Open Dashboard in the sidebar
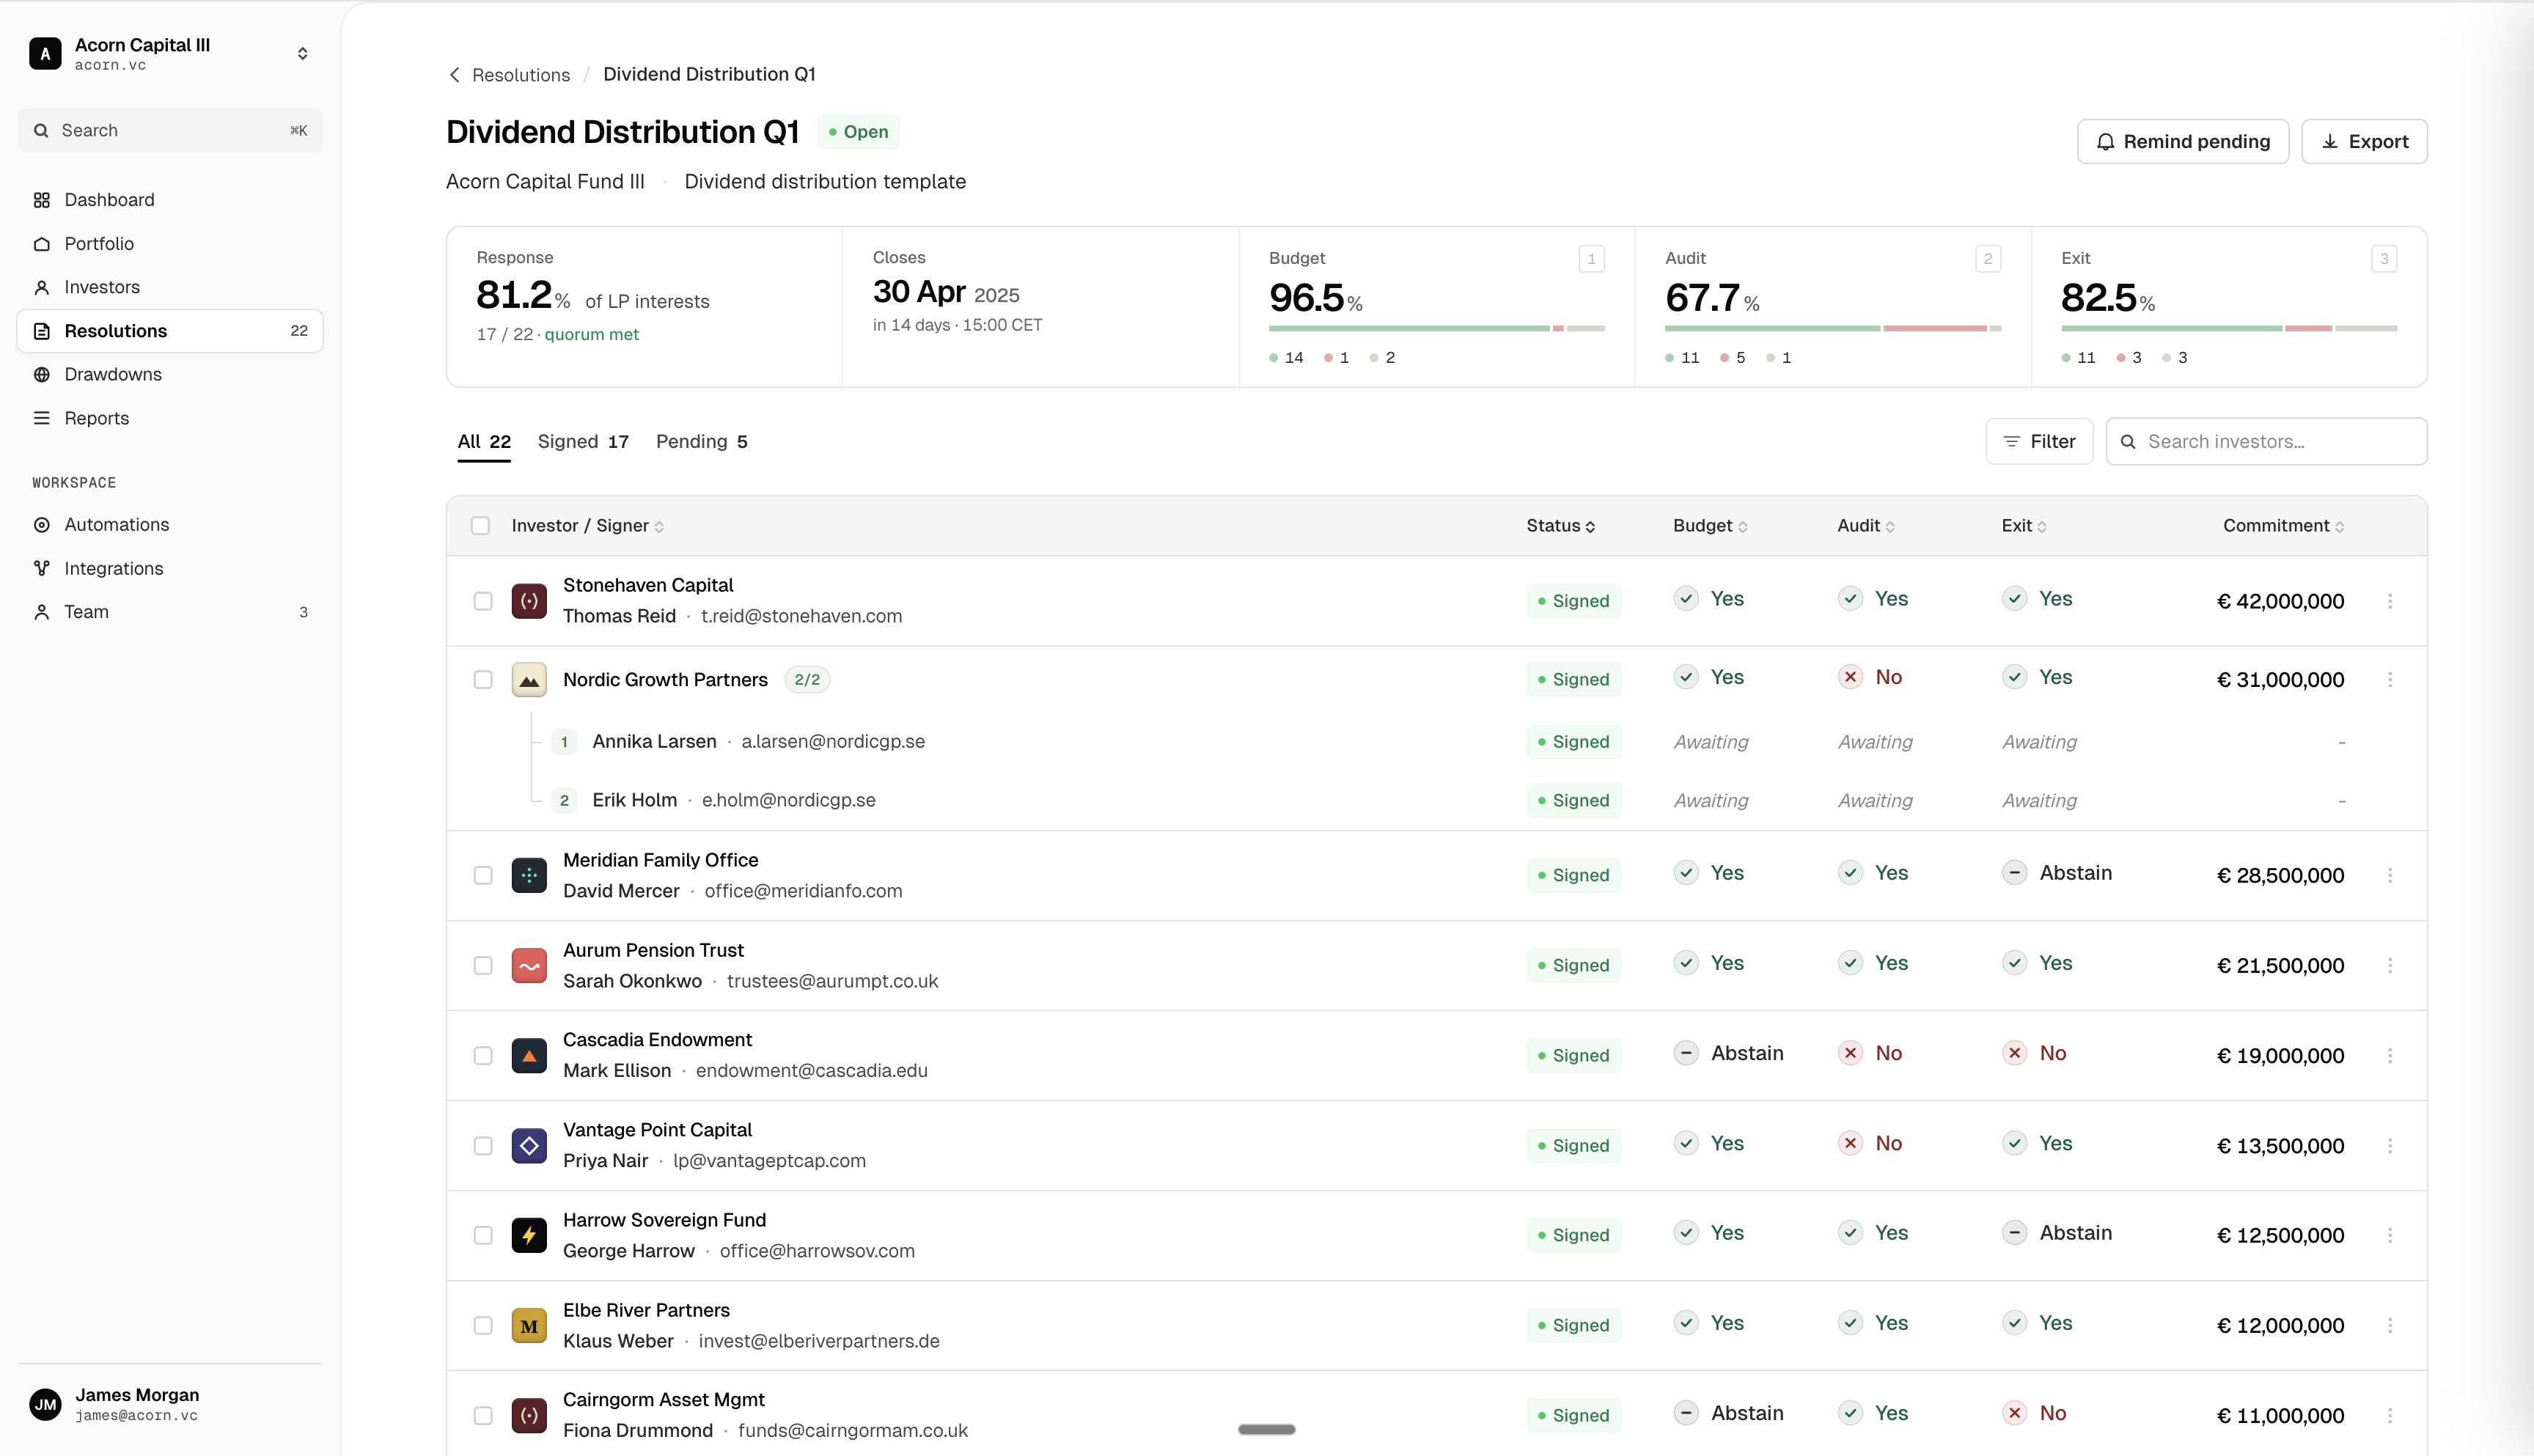The height and width of the screenshot is (1456, 2534). point(170,200)
